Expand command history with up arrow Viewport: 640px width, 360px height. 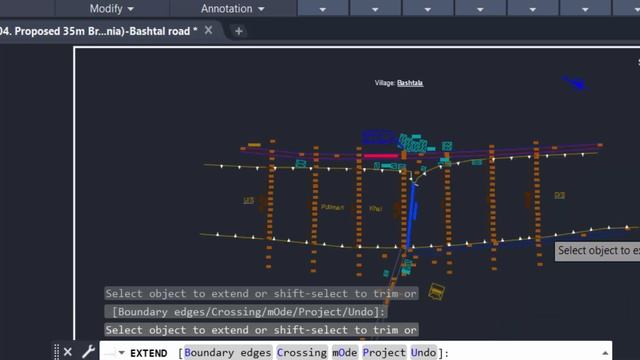point(605,353)
